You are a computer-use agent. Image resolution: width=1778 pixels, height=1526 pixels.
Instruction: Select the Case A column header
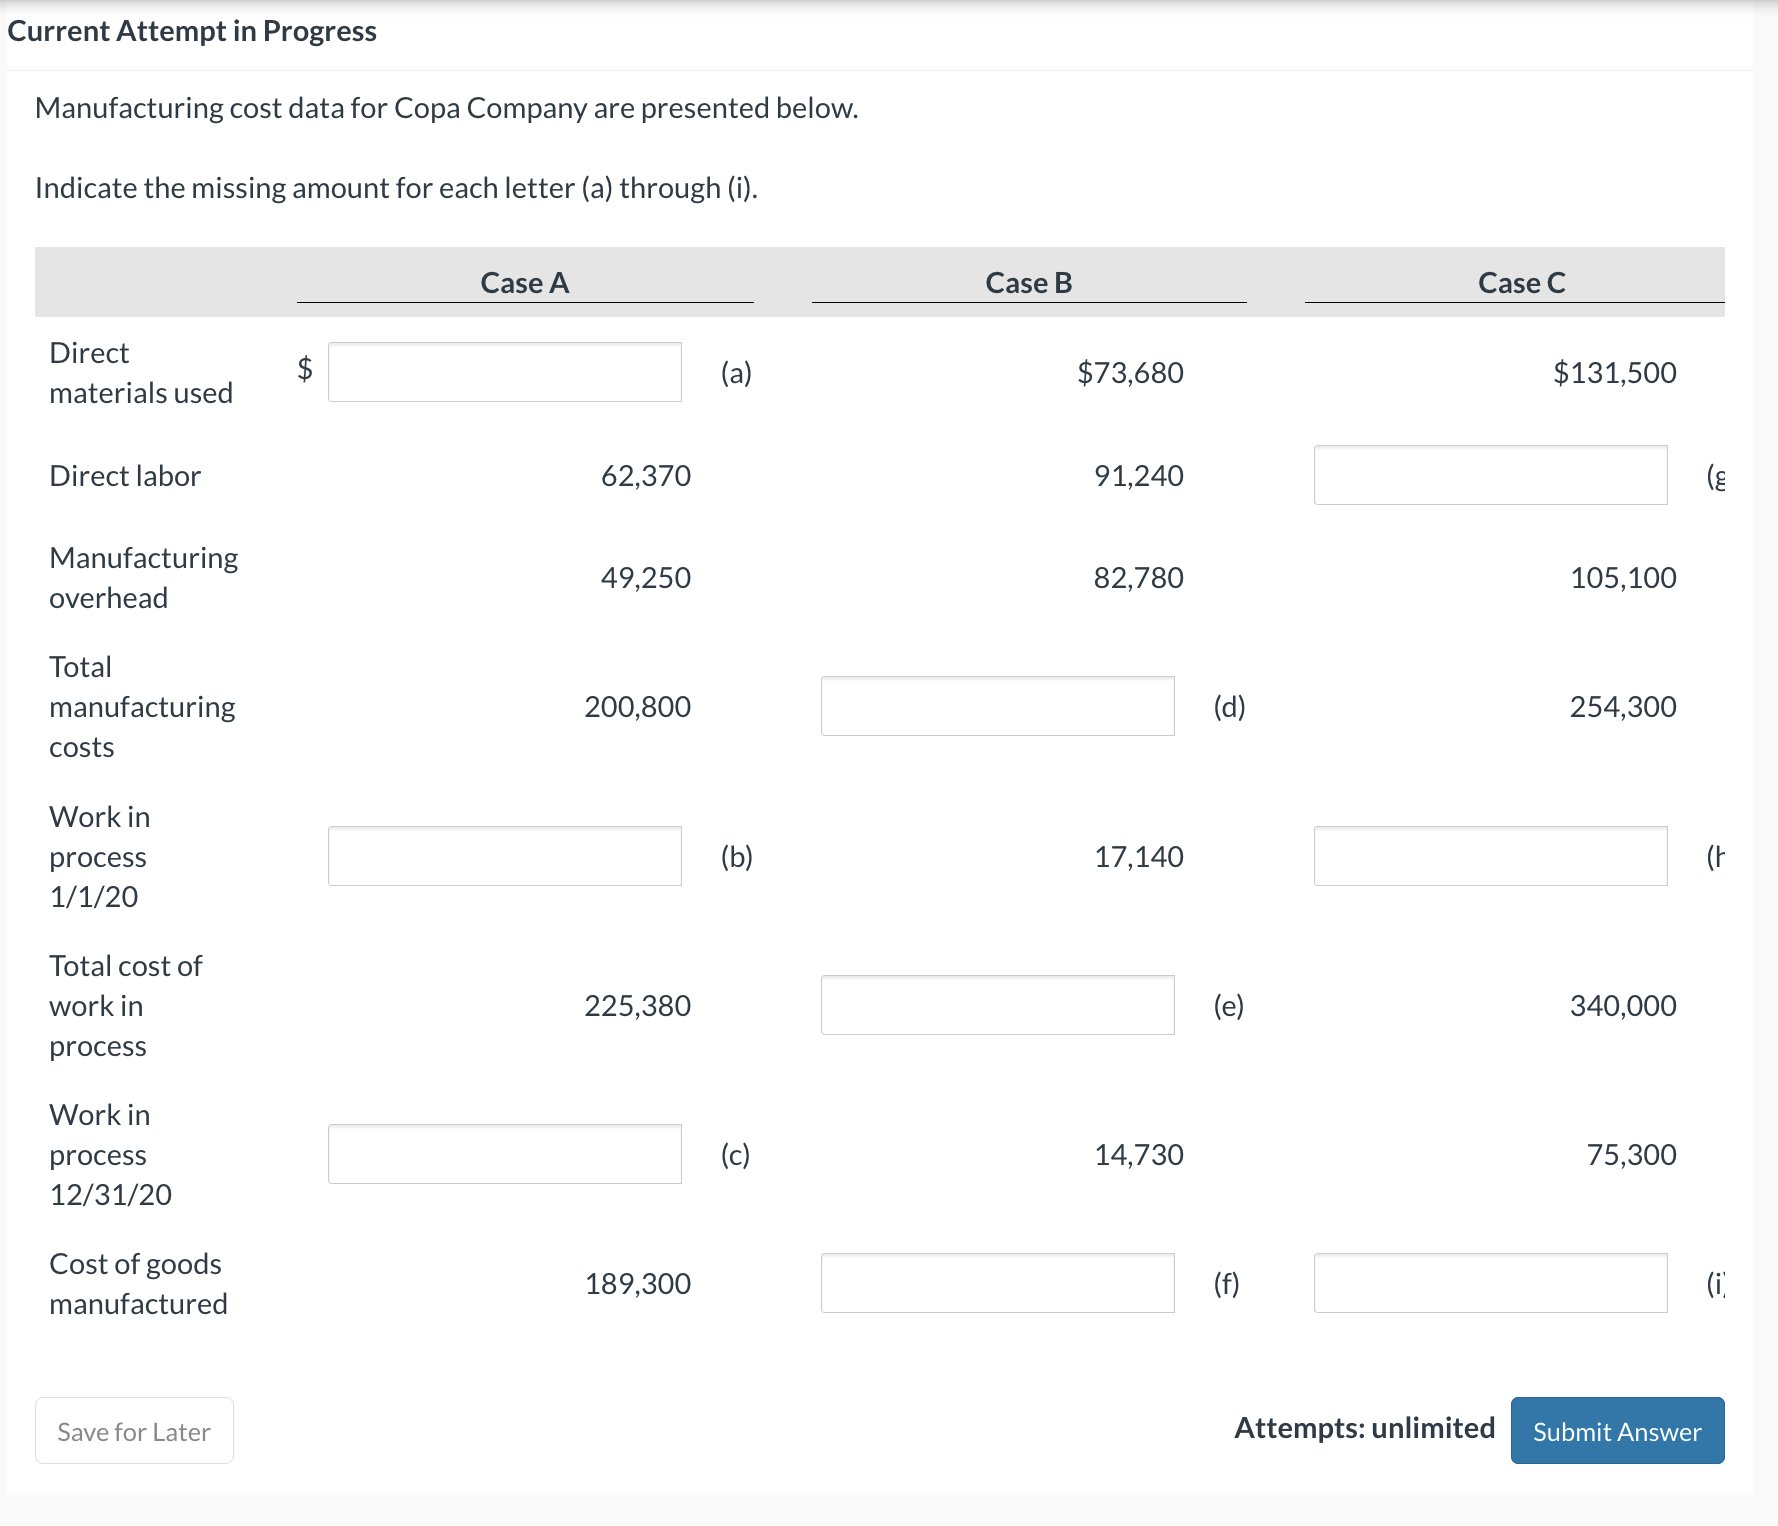tap(524, 282)
